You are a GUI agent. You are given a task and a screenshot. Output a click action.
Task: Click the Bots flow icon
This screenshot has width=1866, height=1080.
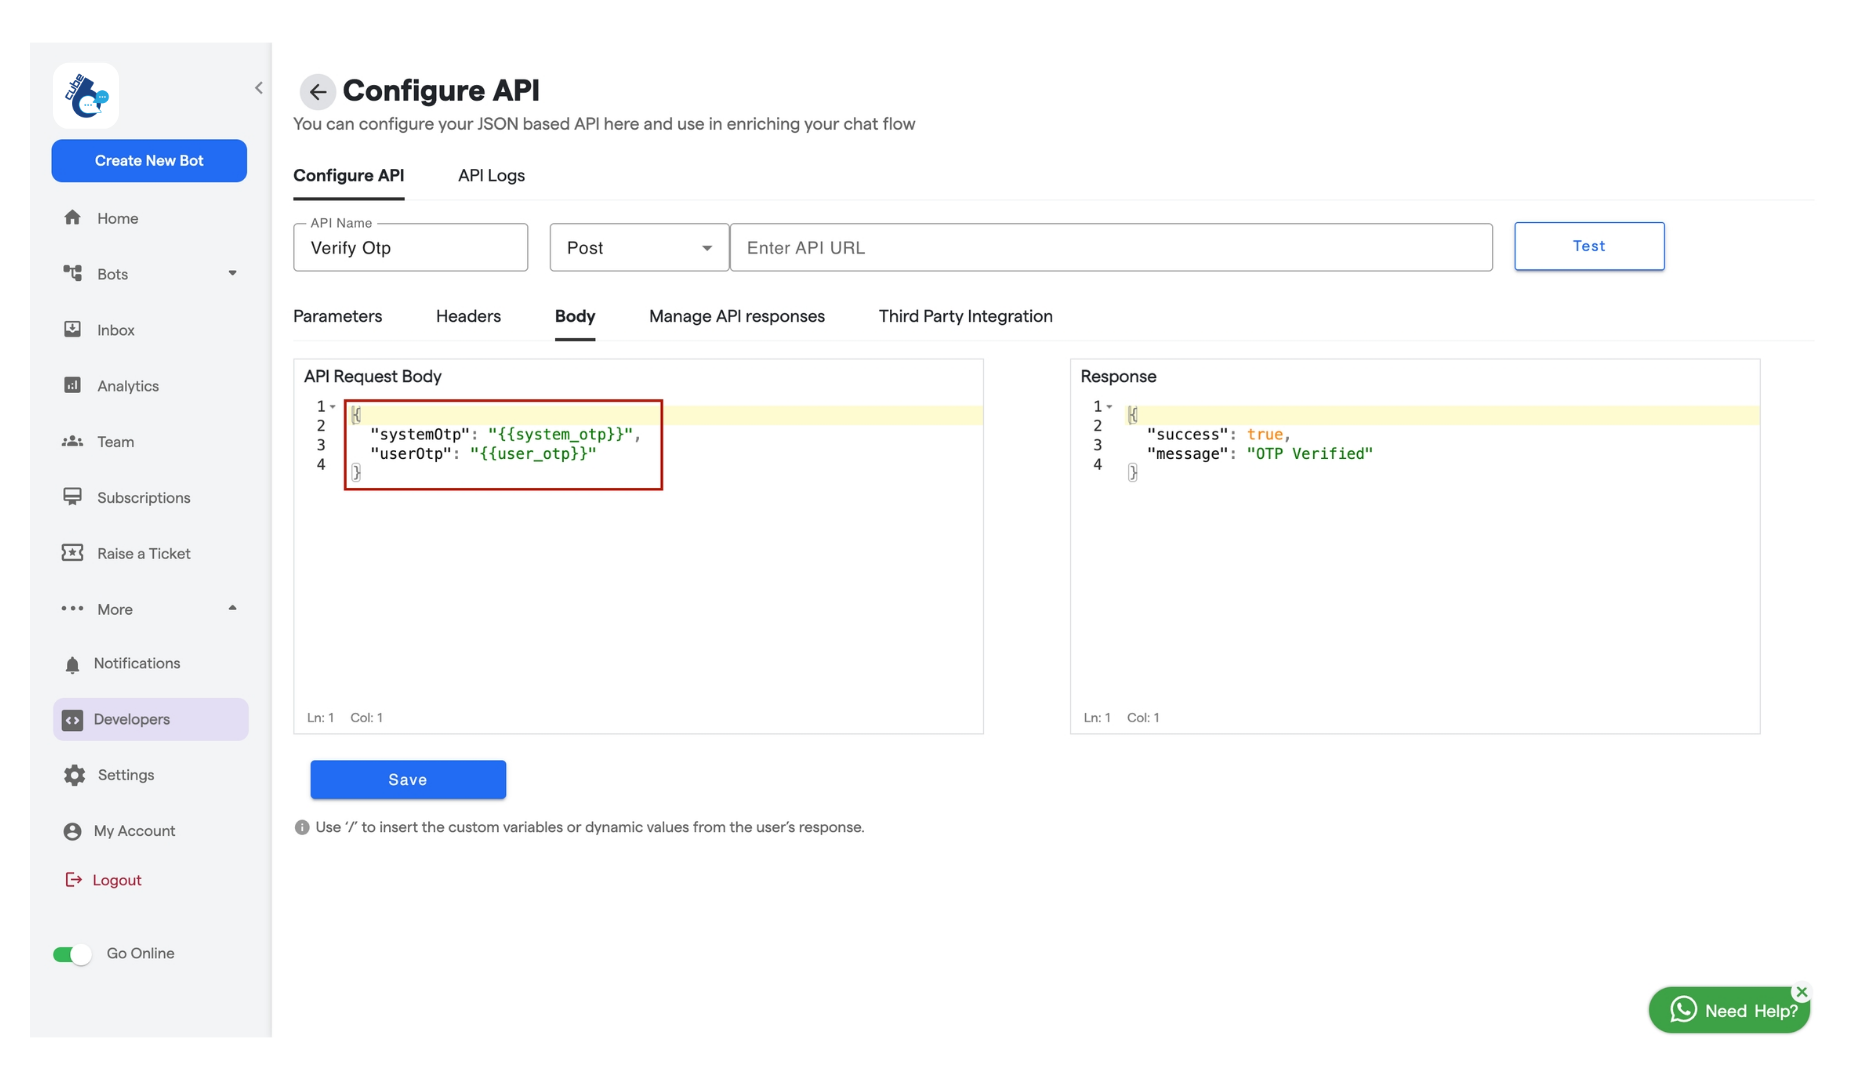pyautogui.click(x=72, y=273)
